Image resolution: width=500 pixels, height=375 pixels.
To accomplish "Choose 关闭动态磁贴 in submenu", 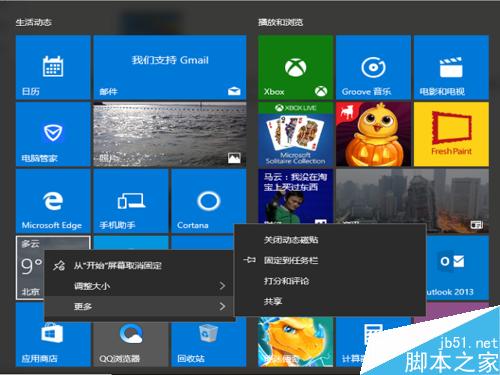I will 330,240.
